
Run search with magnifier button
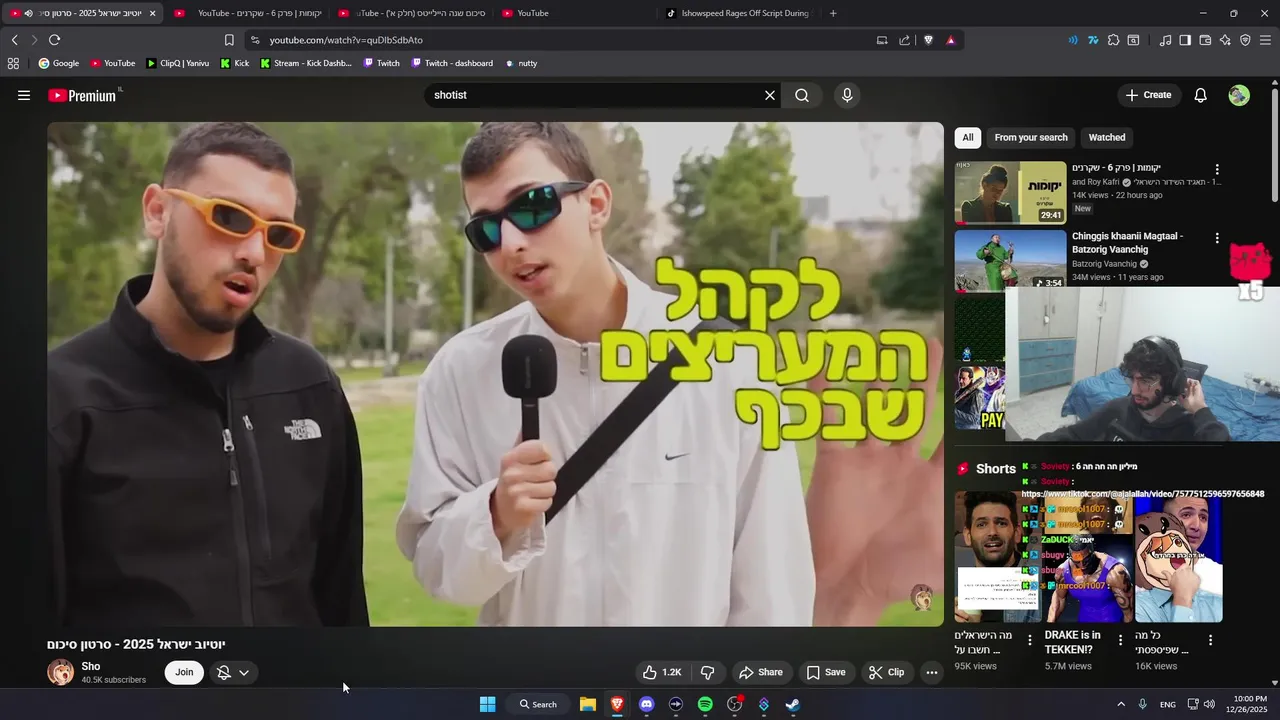802,95
